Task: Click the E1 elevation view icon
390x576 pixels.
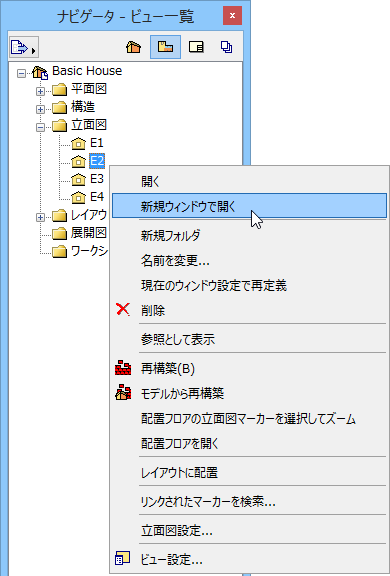Action: click(78, 143)
